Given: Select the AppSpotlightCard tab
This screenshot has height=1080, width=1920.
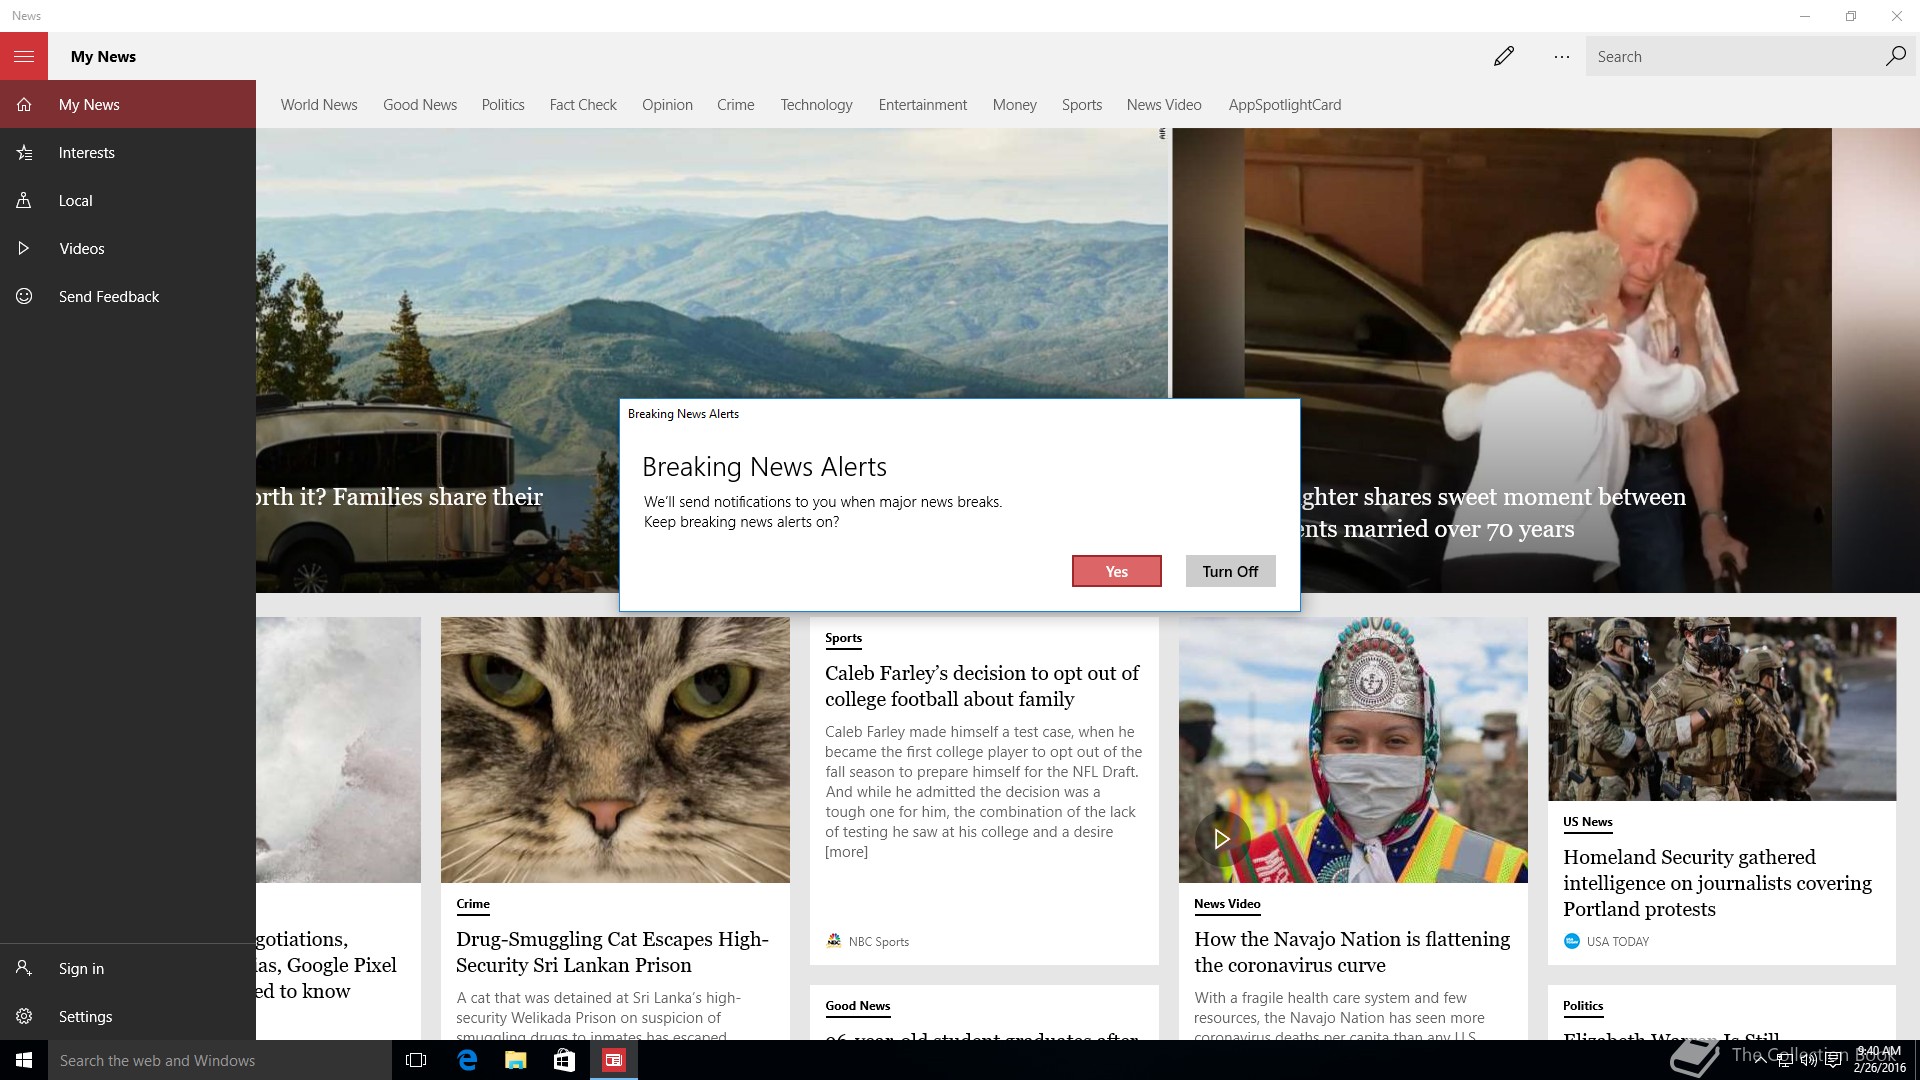Looking at the screenshot, I should point(1285,104).
